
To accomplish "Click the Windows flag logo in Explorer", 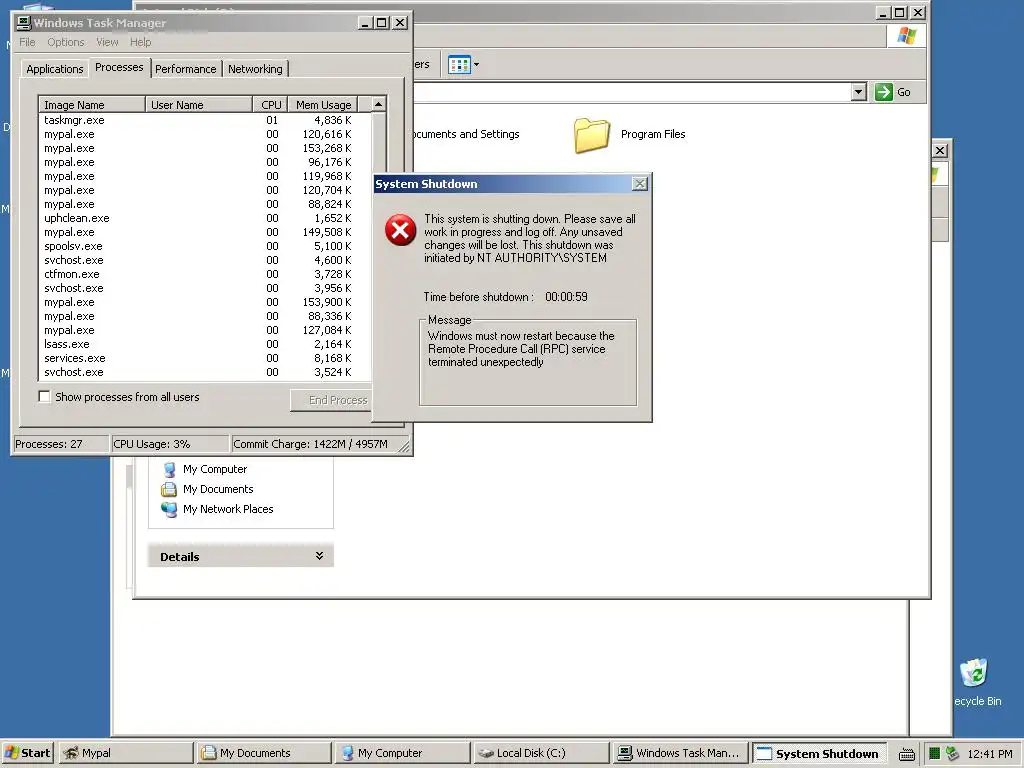I will pos(906,36).
